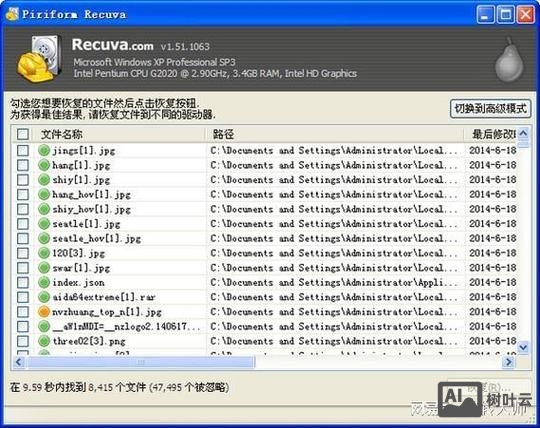Click the 切换到高级模式 button
This screenshot has height=428, width=540.
[x=490, y=109]
